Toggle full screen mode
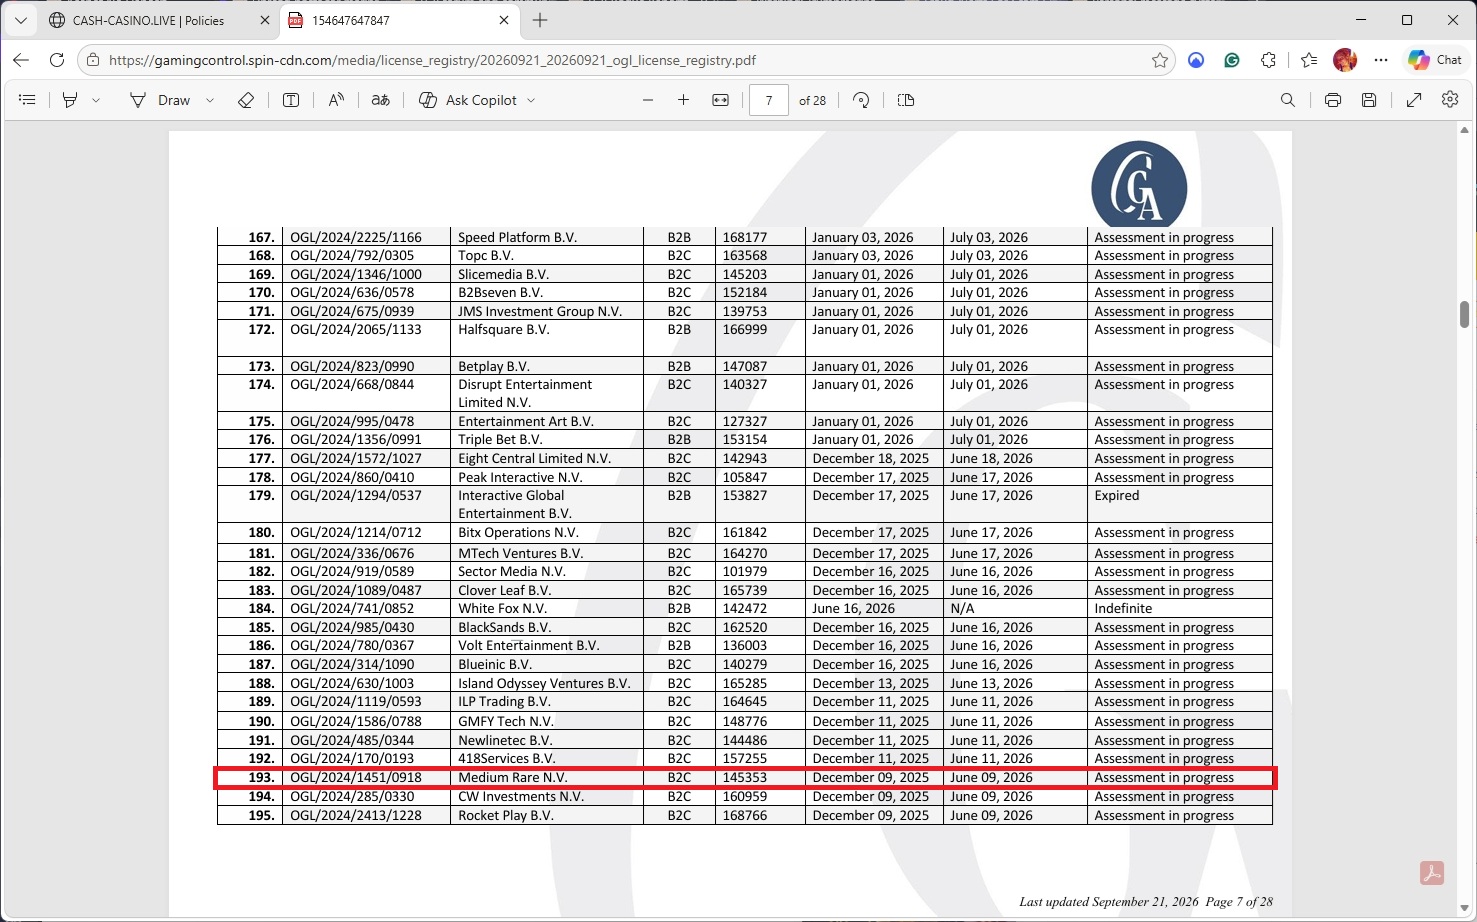This screenshot has height=922, width=1477. [x=1414, y=100]
